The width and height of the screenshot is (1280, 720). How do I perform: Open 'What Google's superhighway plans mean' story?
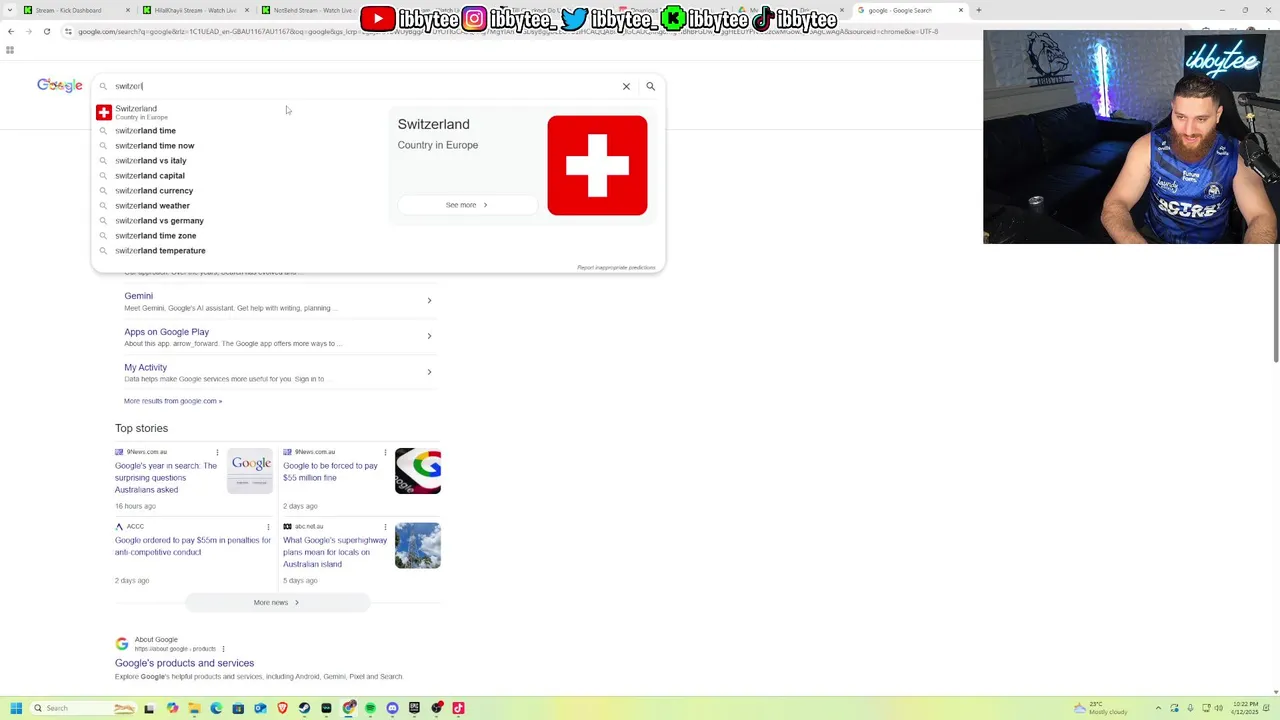(335, 552)
